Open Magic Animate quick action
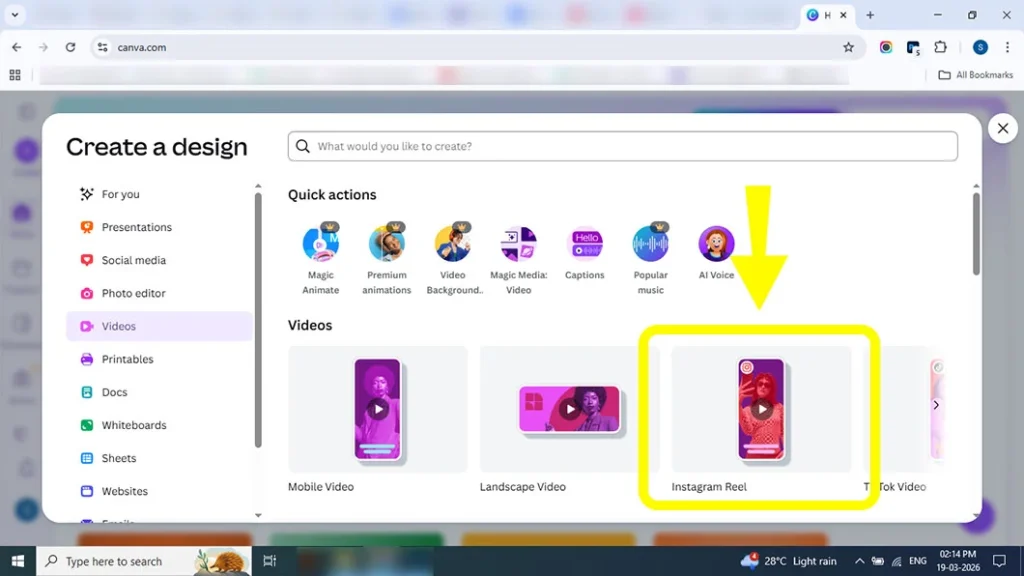 coord(320,244)
